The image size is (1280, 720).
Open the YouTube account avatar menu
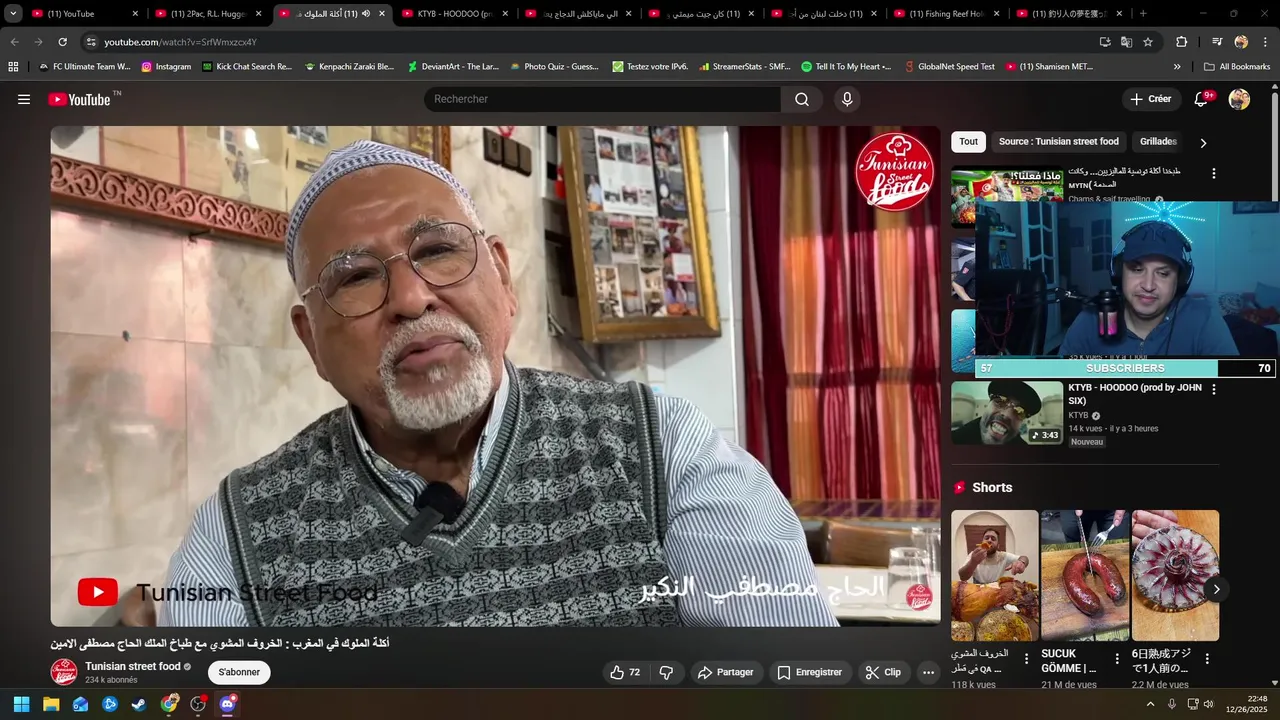pos(1239,99)
